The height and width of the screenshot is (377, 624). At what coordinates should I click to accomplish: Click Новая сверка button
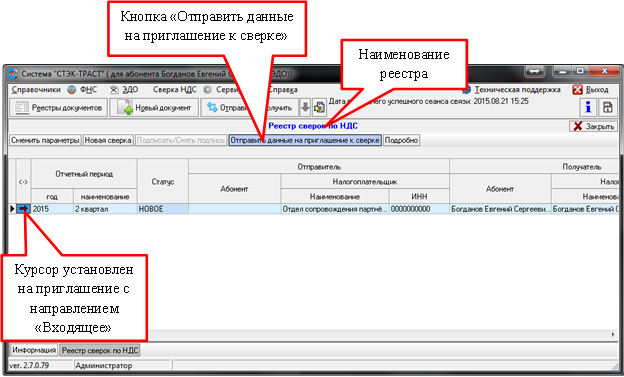click(x=108, y=140)
